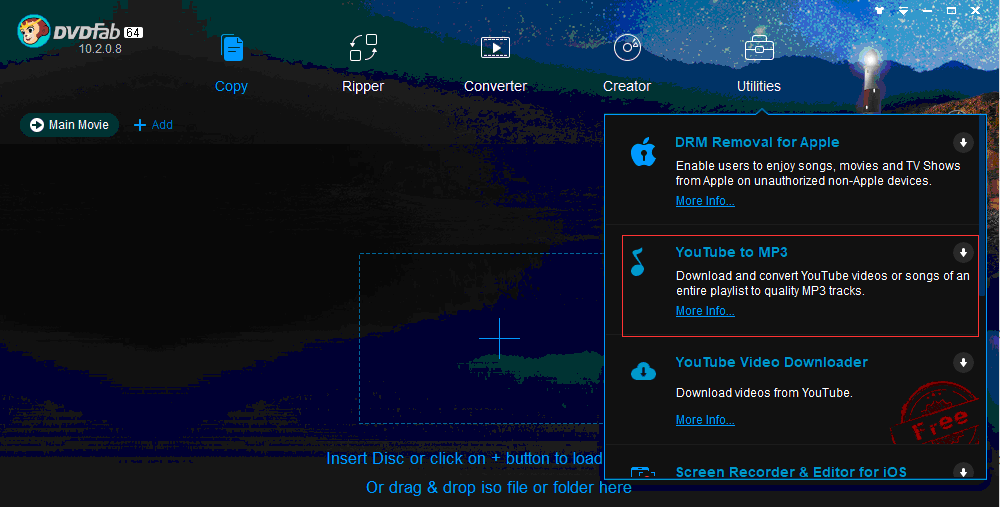The width and height of the screenshot is (1000, 507).
Task: Open the title bar dropdown menu arrow
Action: [904, 10]
